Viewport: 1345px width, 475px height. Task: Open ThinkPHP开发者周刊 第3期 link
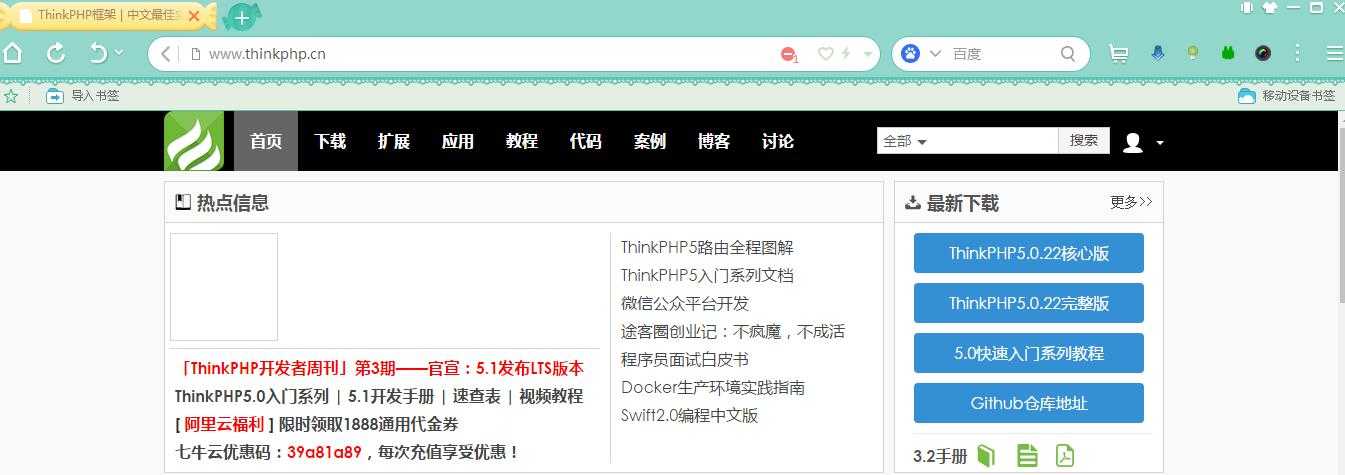379,368
